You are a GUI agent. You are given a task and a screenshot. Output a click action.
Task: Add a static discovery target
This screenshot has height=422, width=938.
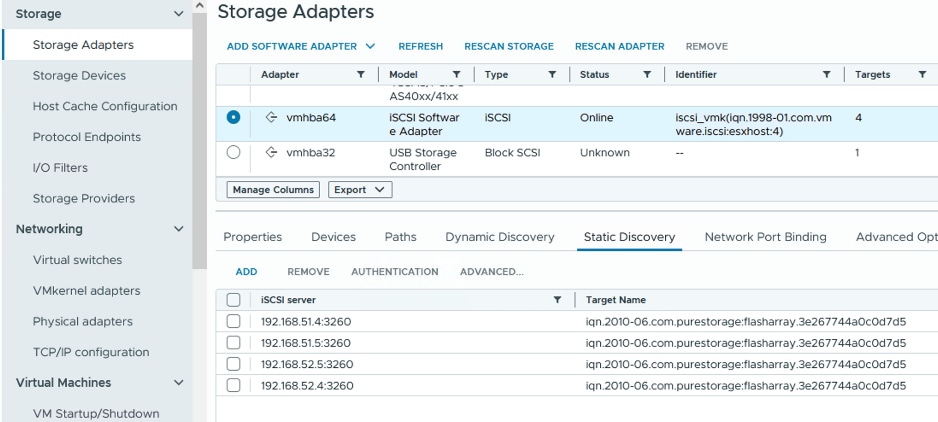click(x=246, y=272)
